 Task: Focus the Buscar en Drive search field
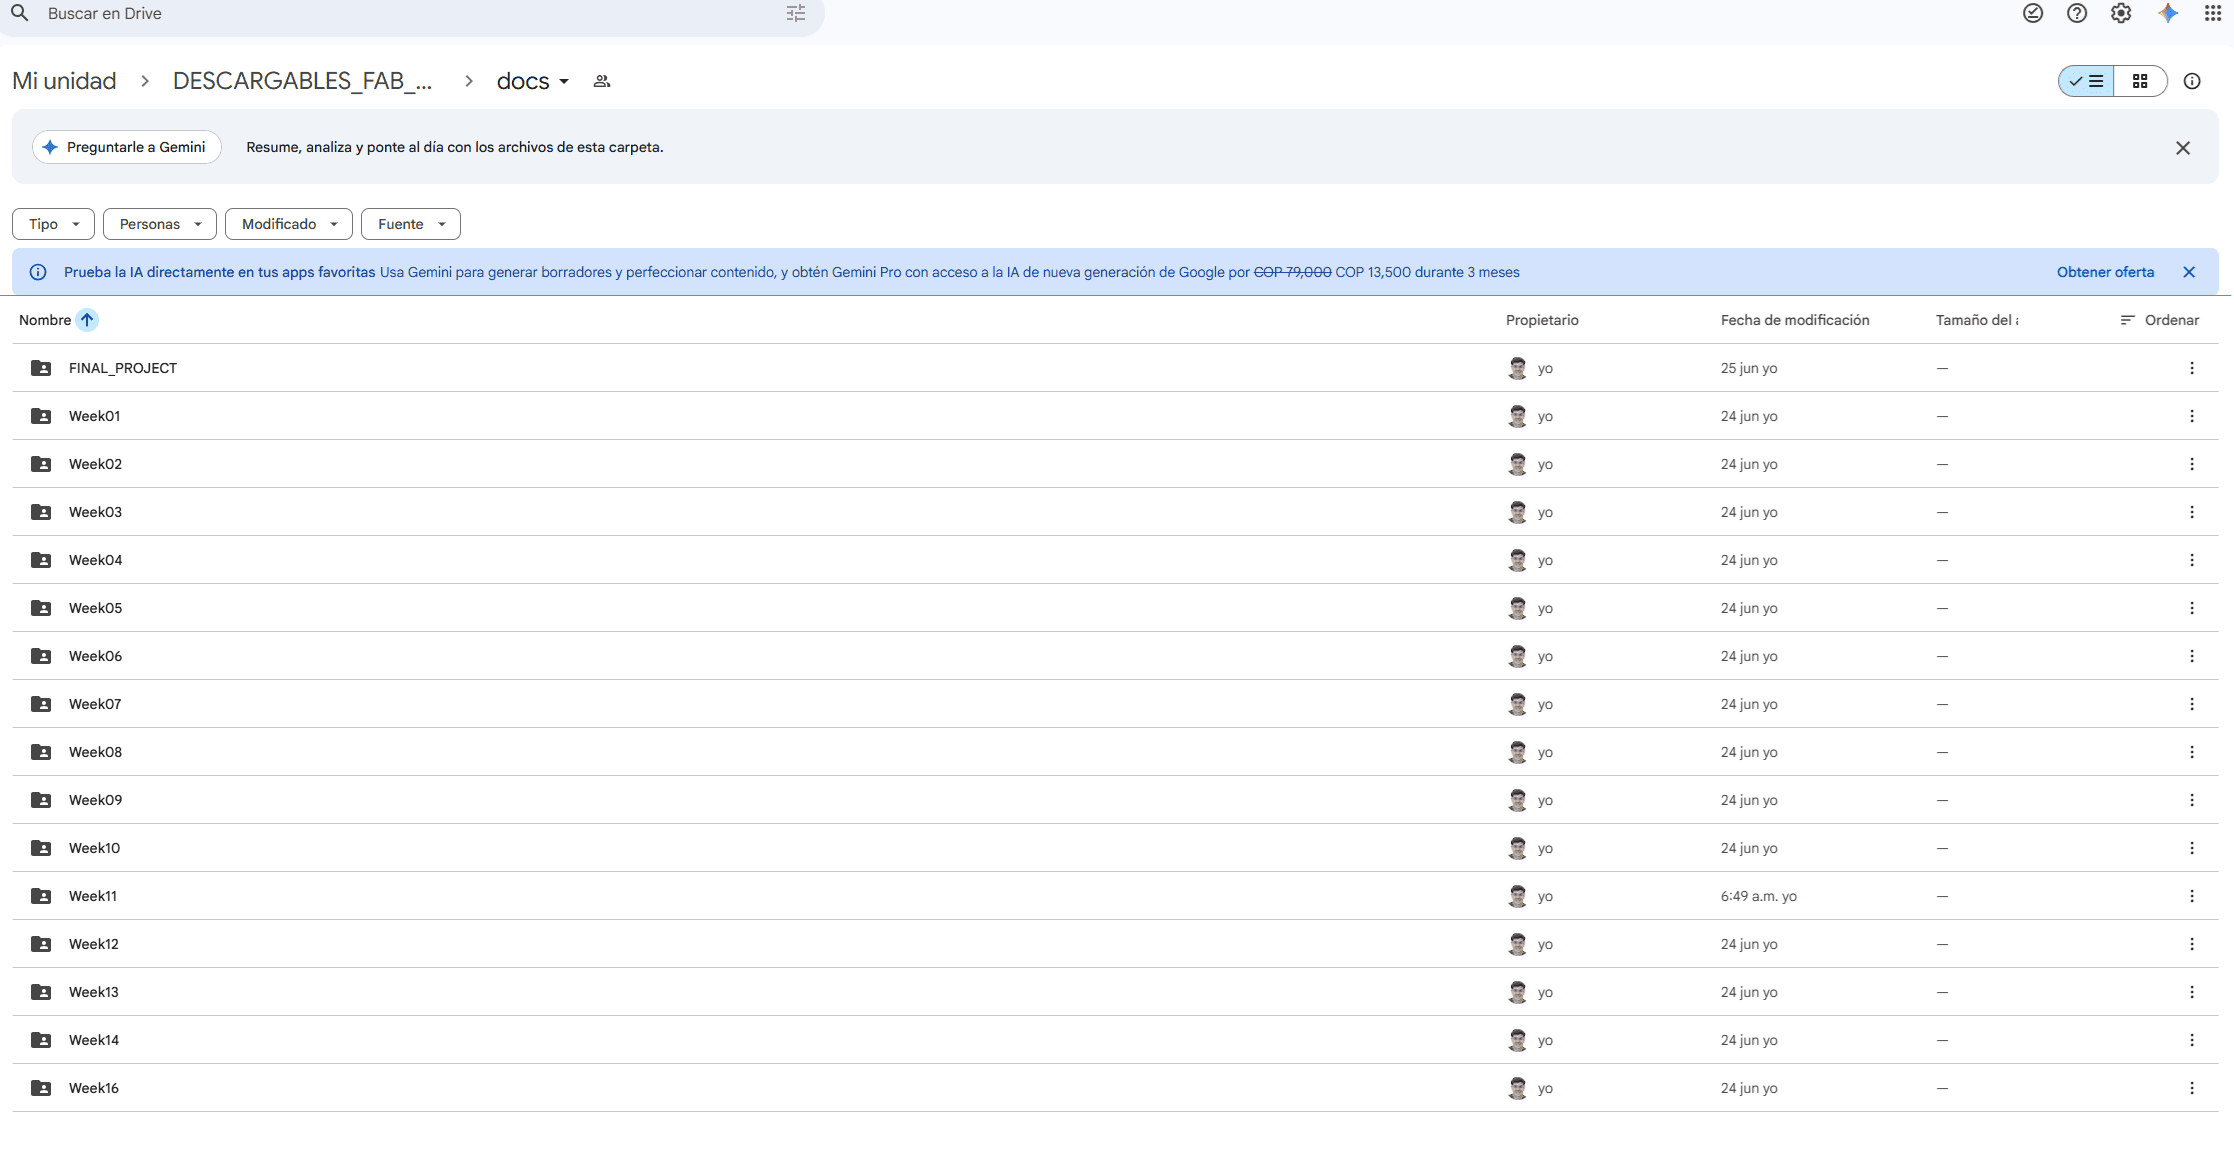[410, 14]
